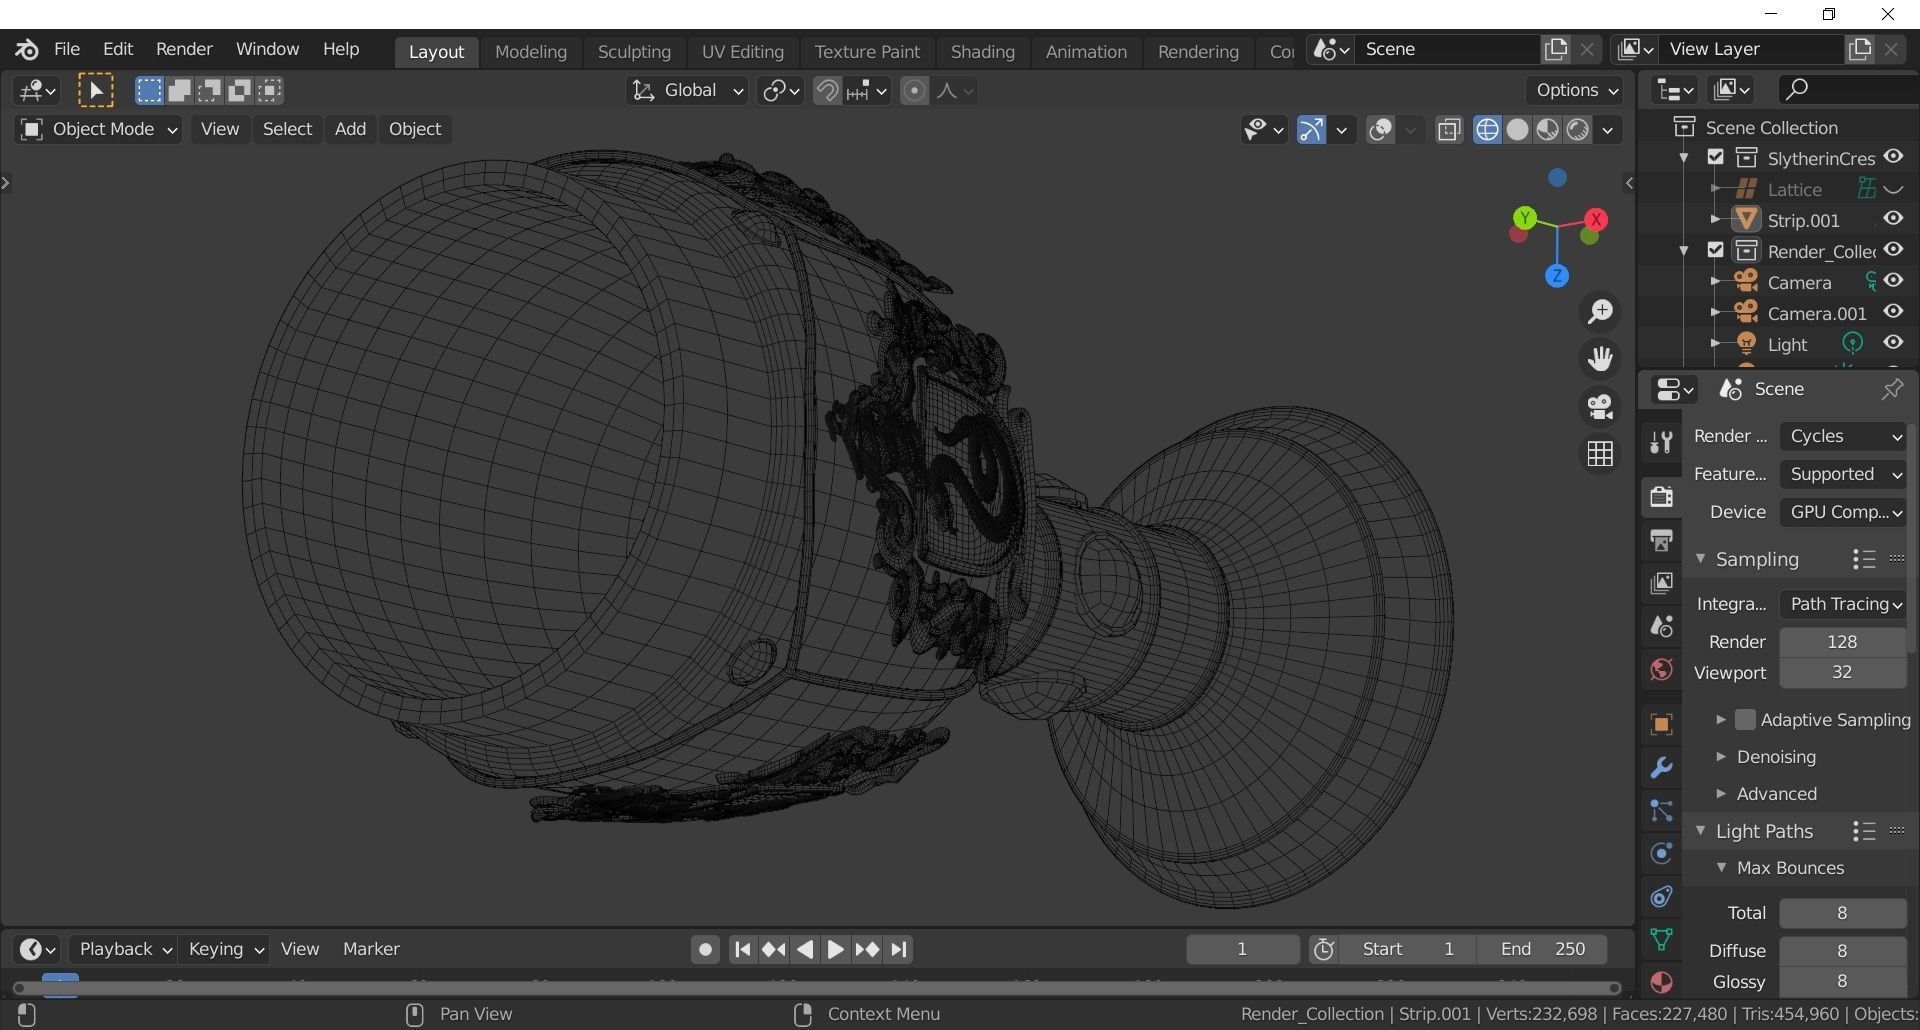Screen dimensions: 1920x1030
Task: Open Output properties tab
Action: tap(1662, 540)
